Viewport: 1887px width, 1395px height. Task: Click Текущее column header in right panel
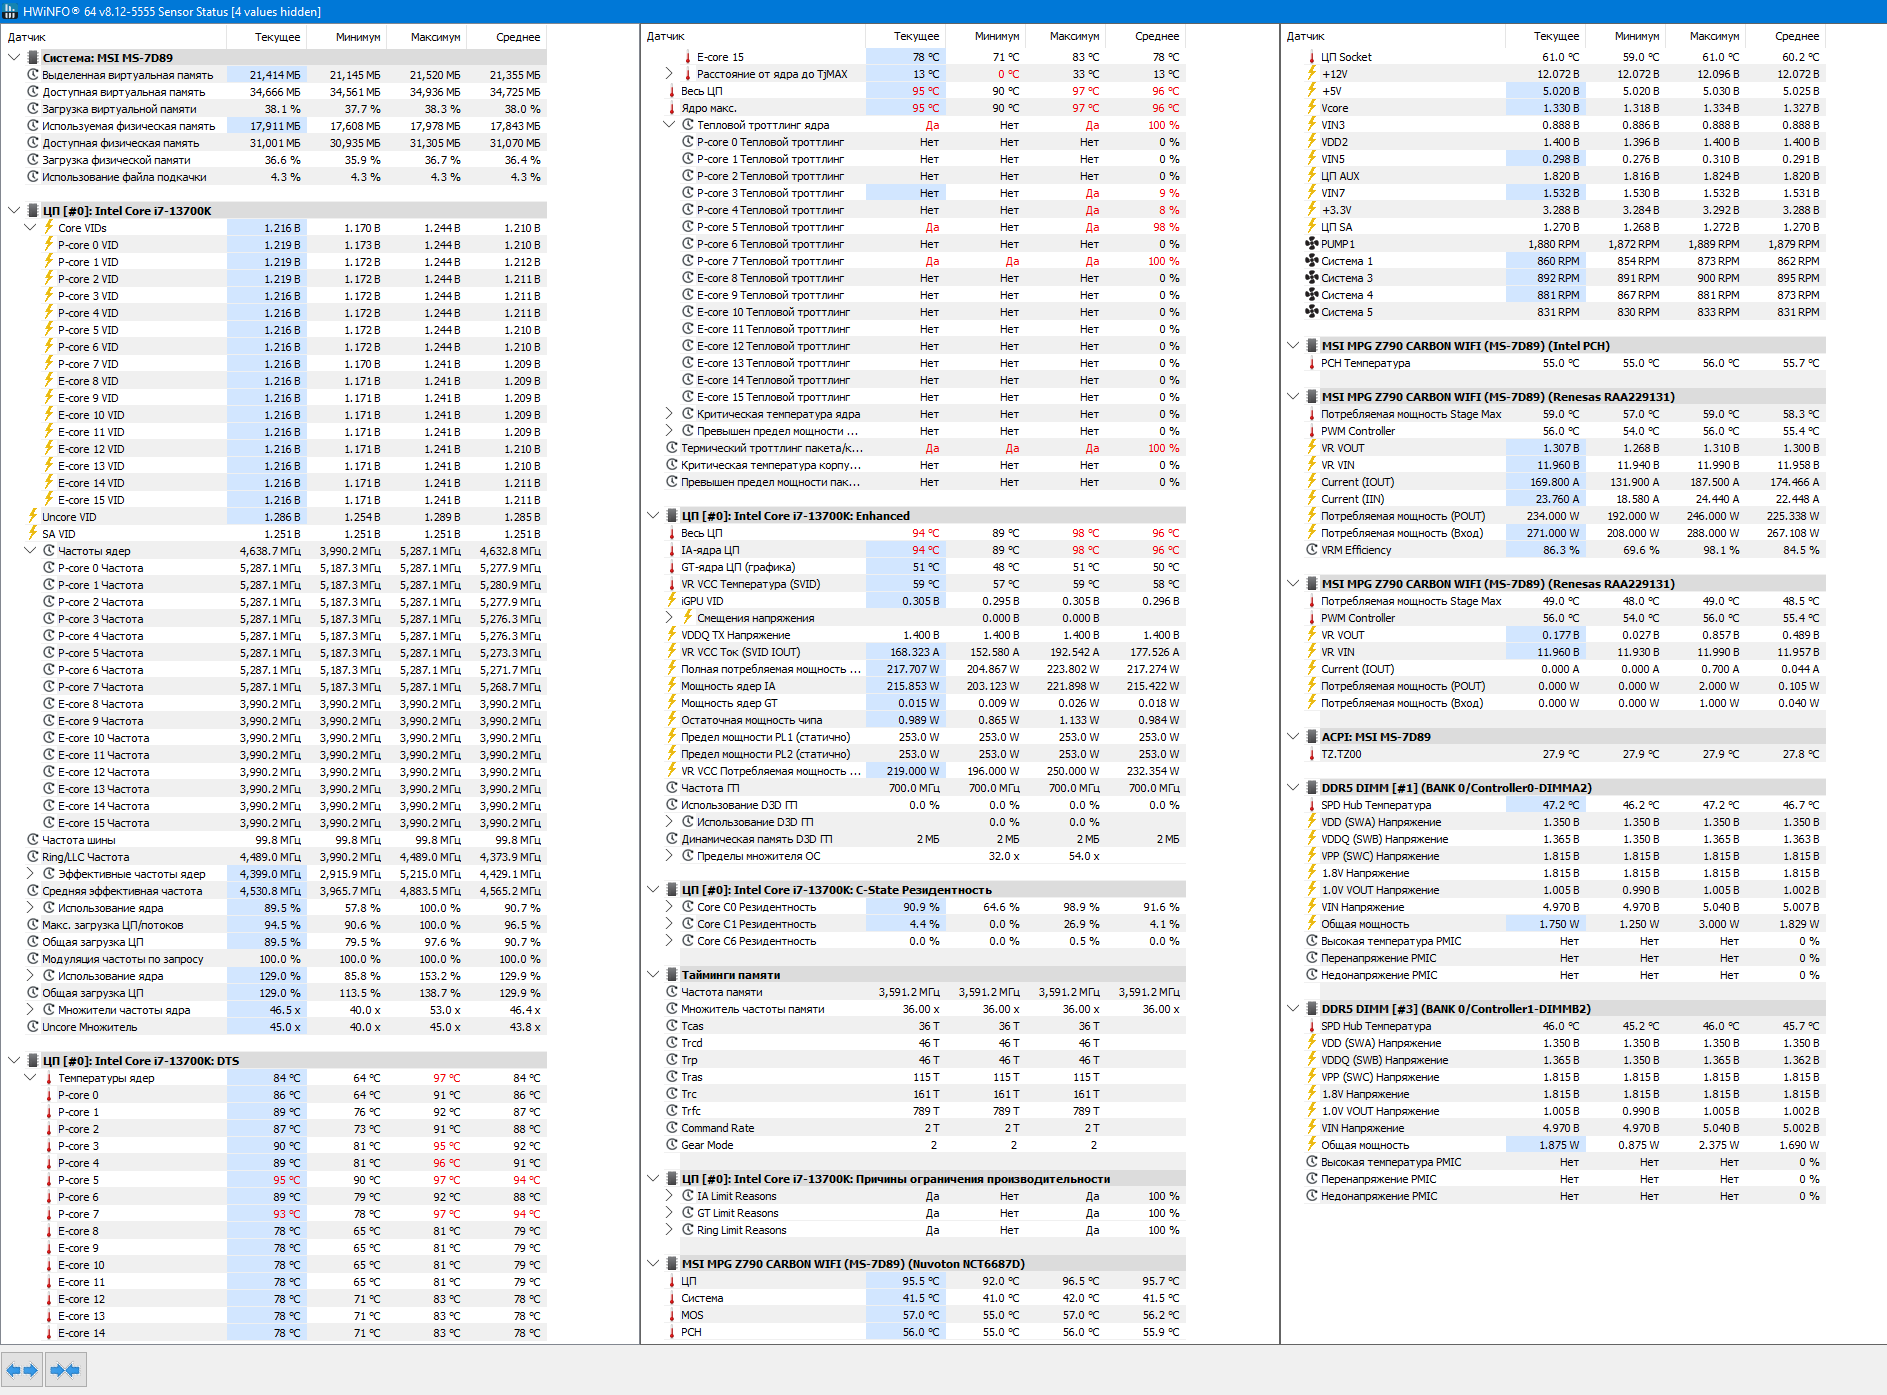point(1546,36)
